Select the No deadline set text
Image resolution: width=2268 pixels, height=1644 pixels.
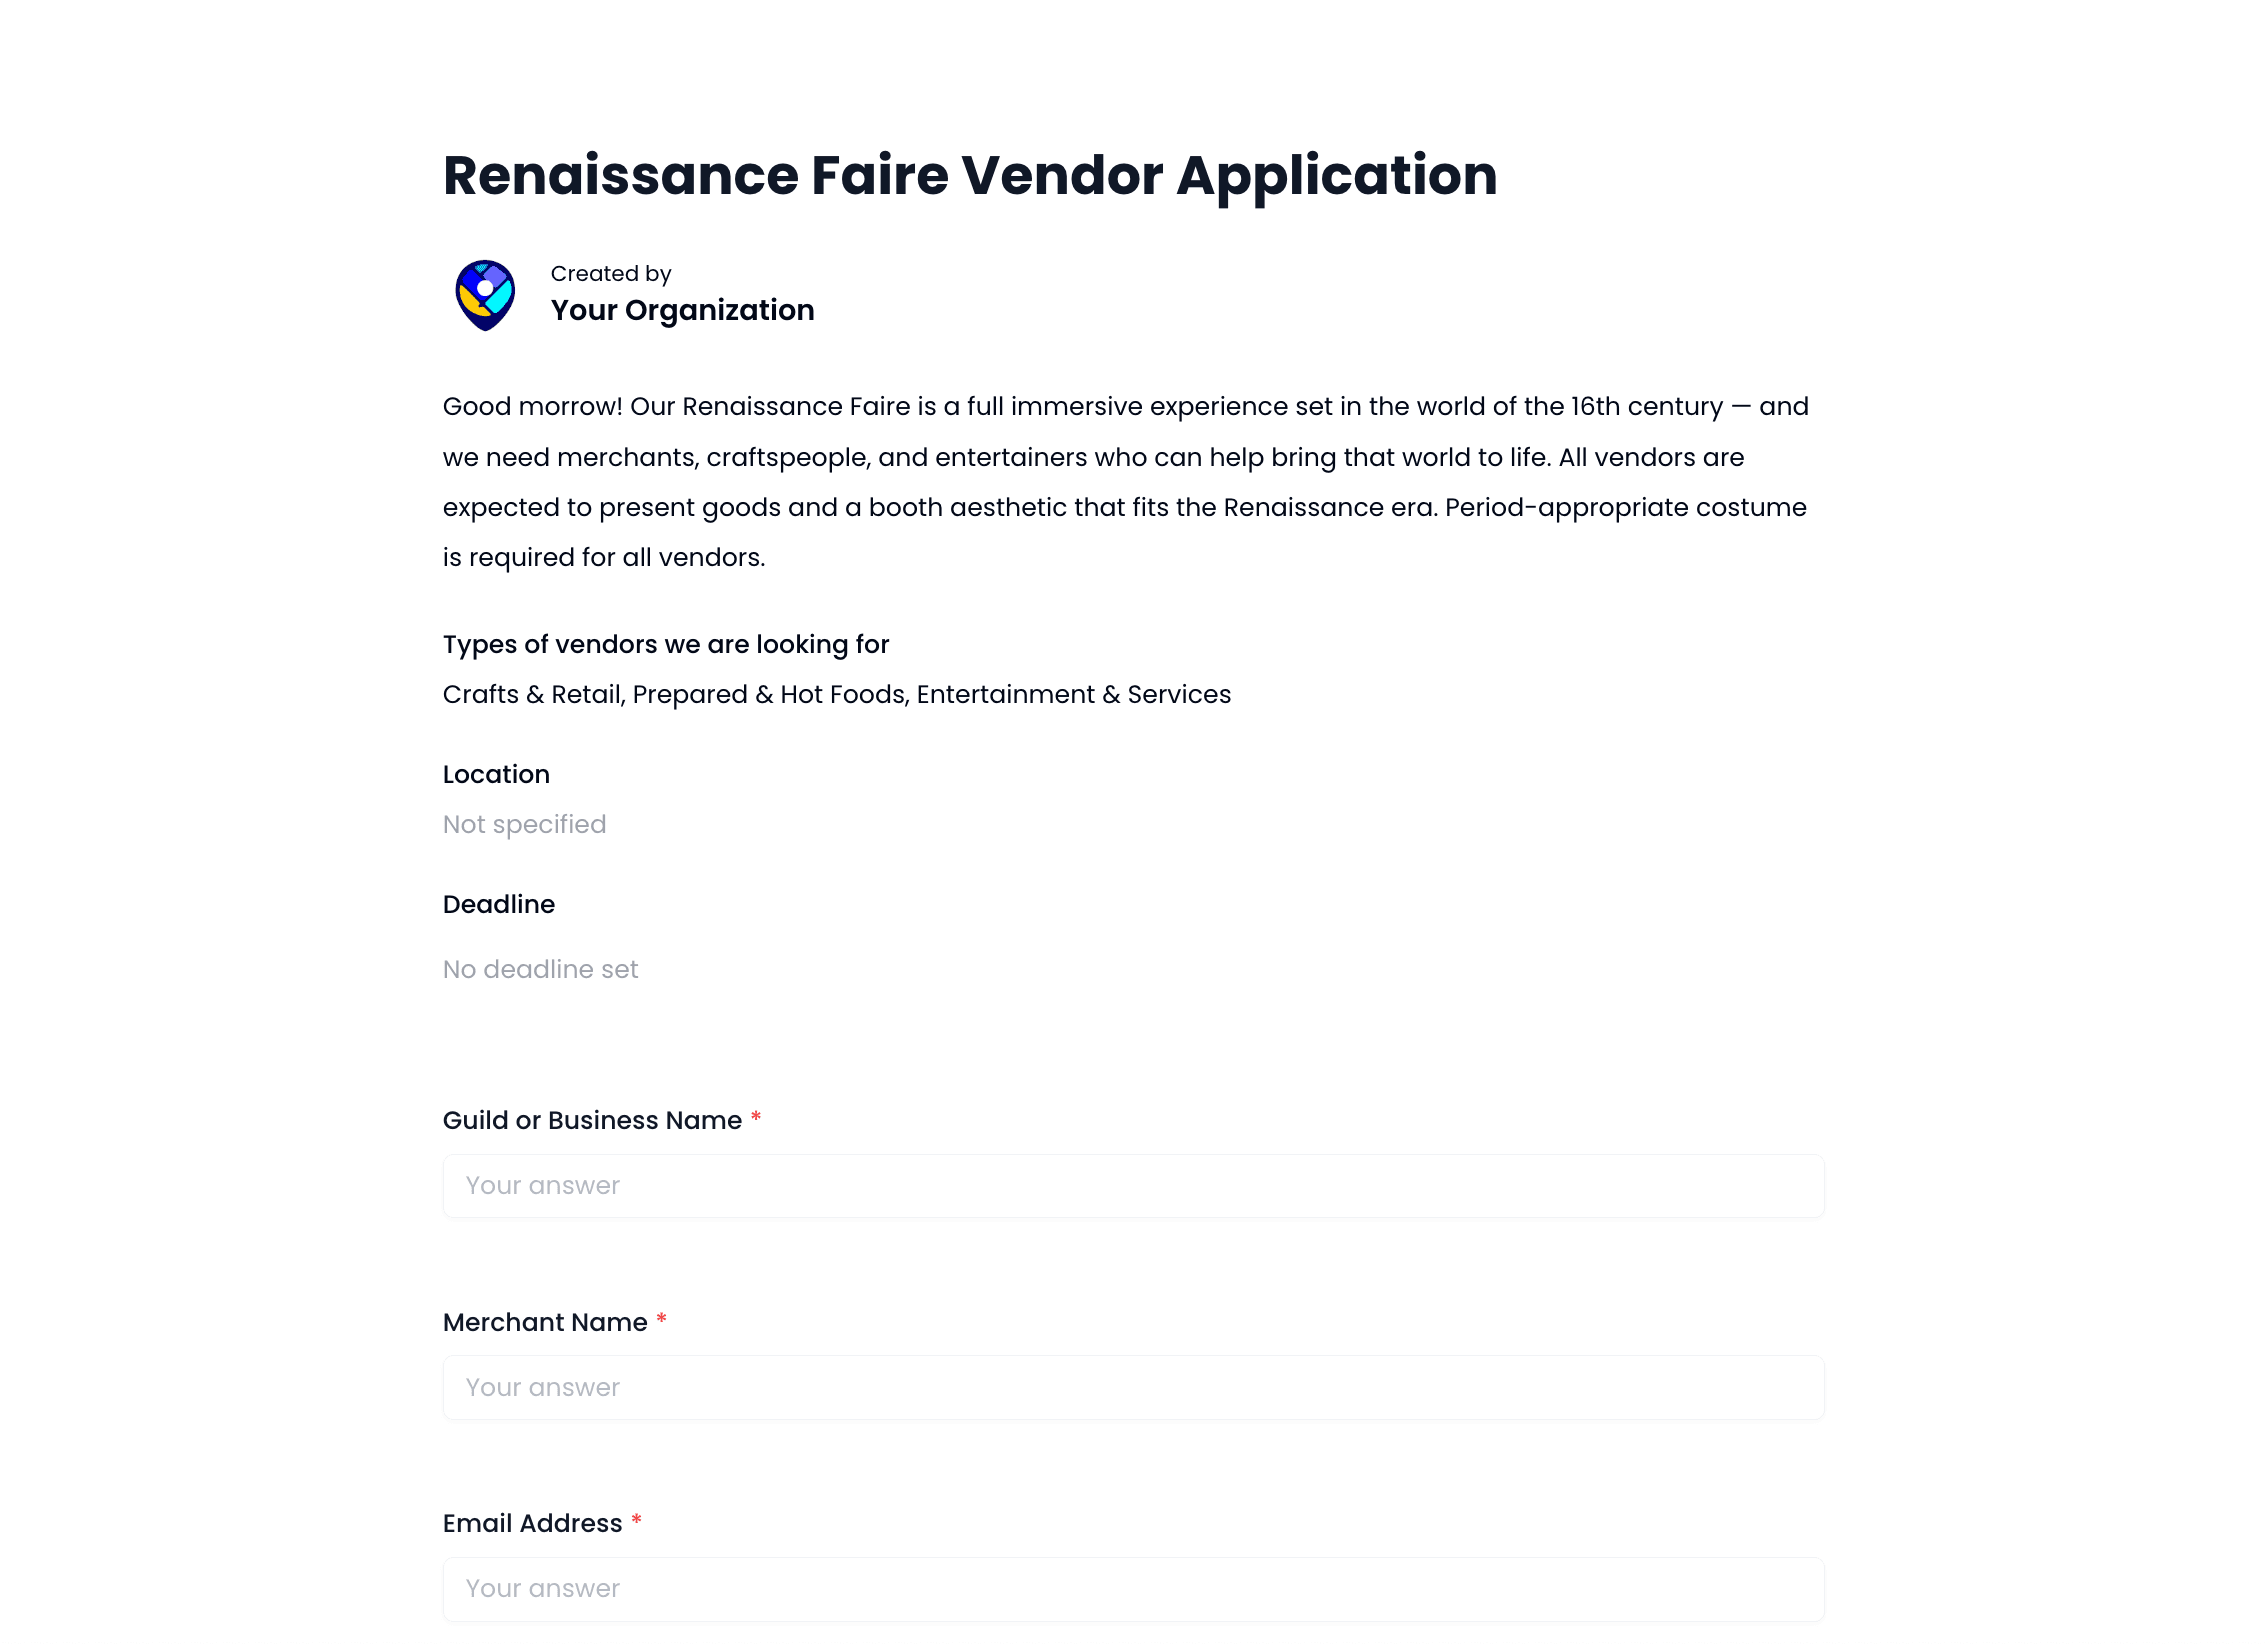click(x=539, y=968)
